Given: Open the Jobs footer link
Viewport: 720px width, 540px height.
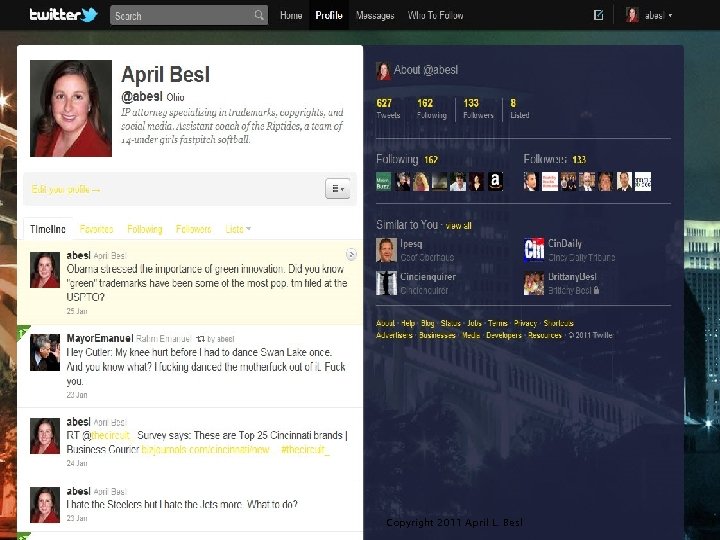Looking at the screenshot, I should tap(474, 323).
